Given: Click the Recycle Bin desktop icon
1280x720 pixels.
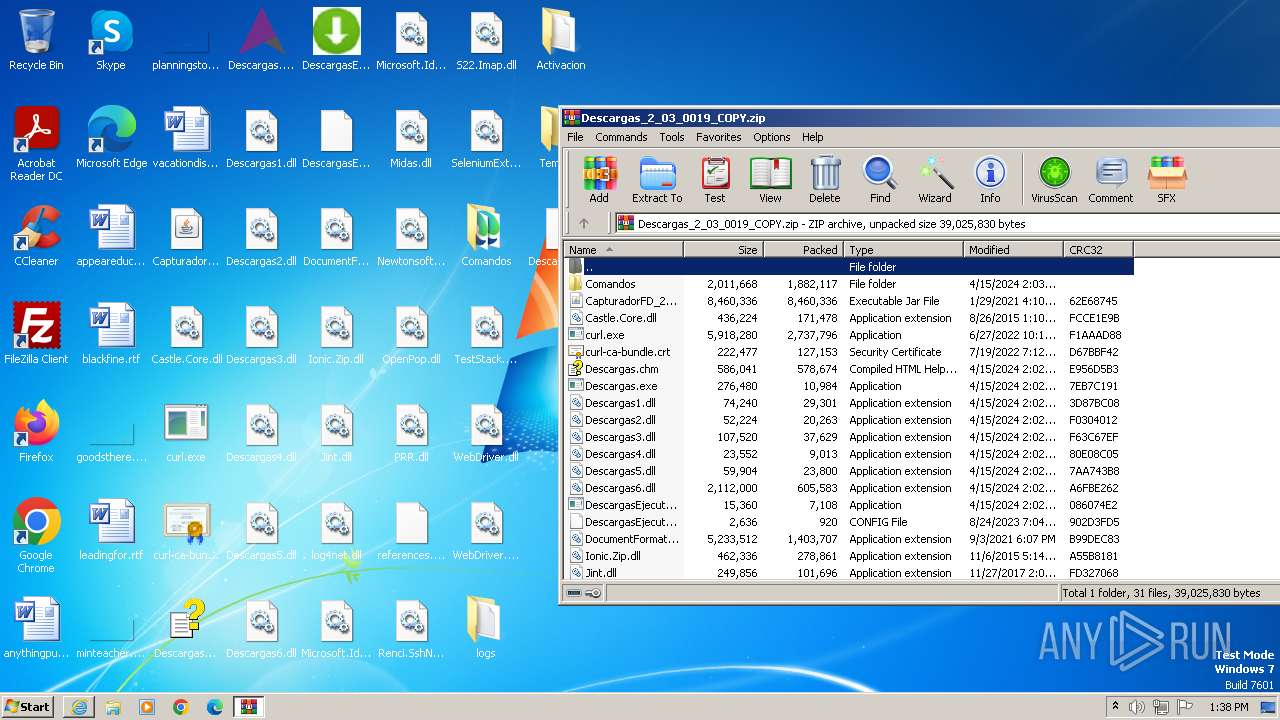Looking at the screenshot, I should [x=36, y=40].
